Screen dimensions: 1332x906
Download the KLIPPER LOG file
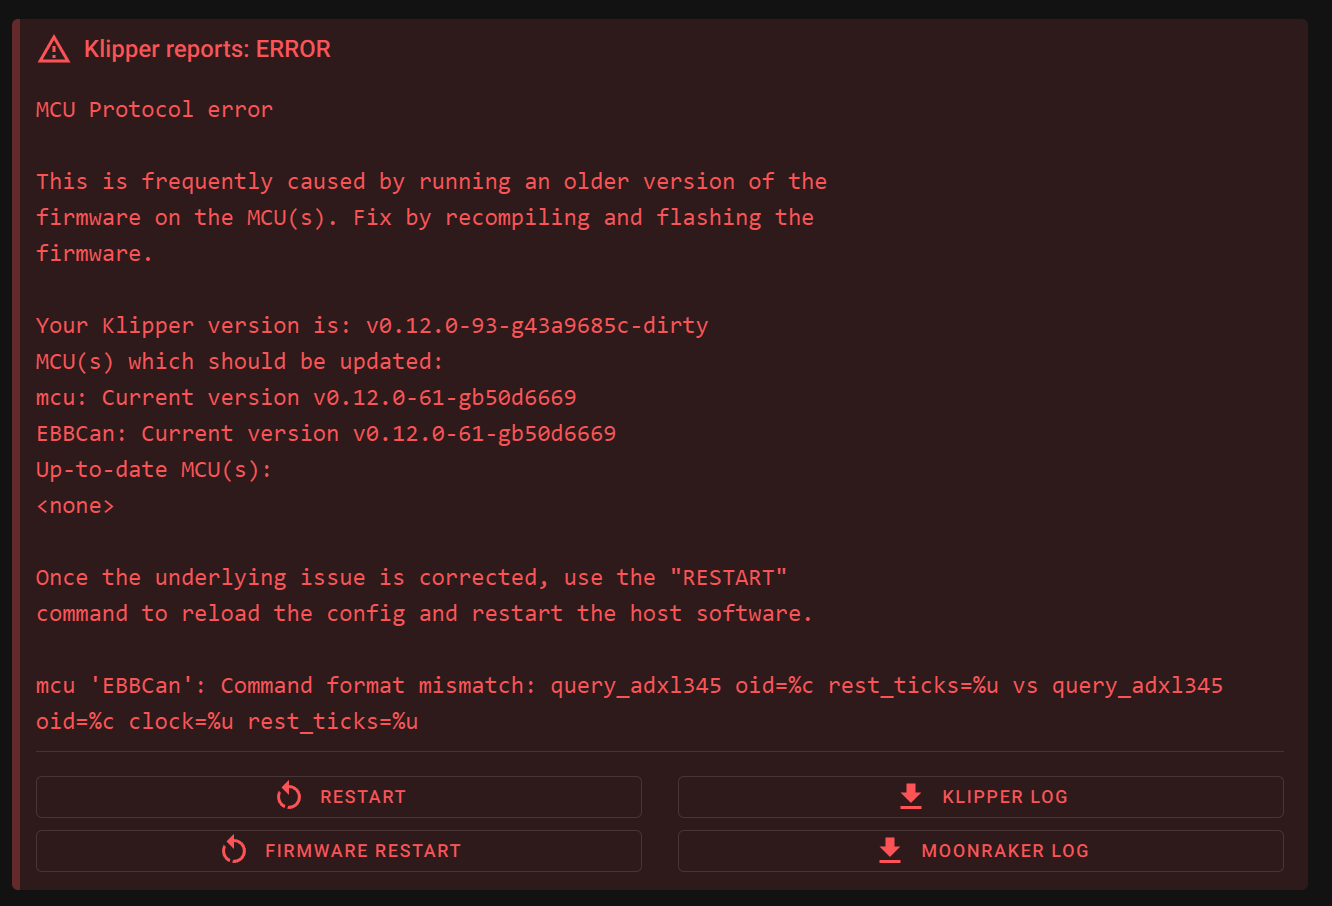pyautogui.click(x=981, y=797)
